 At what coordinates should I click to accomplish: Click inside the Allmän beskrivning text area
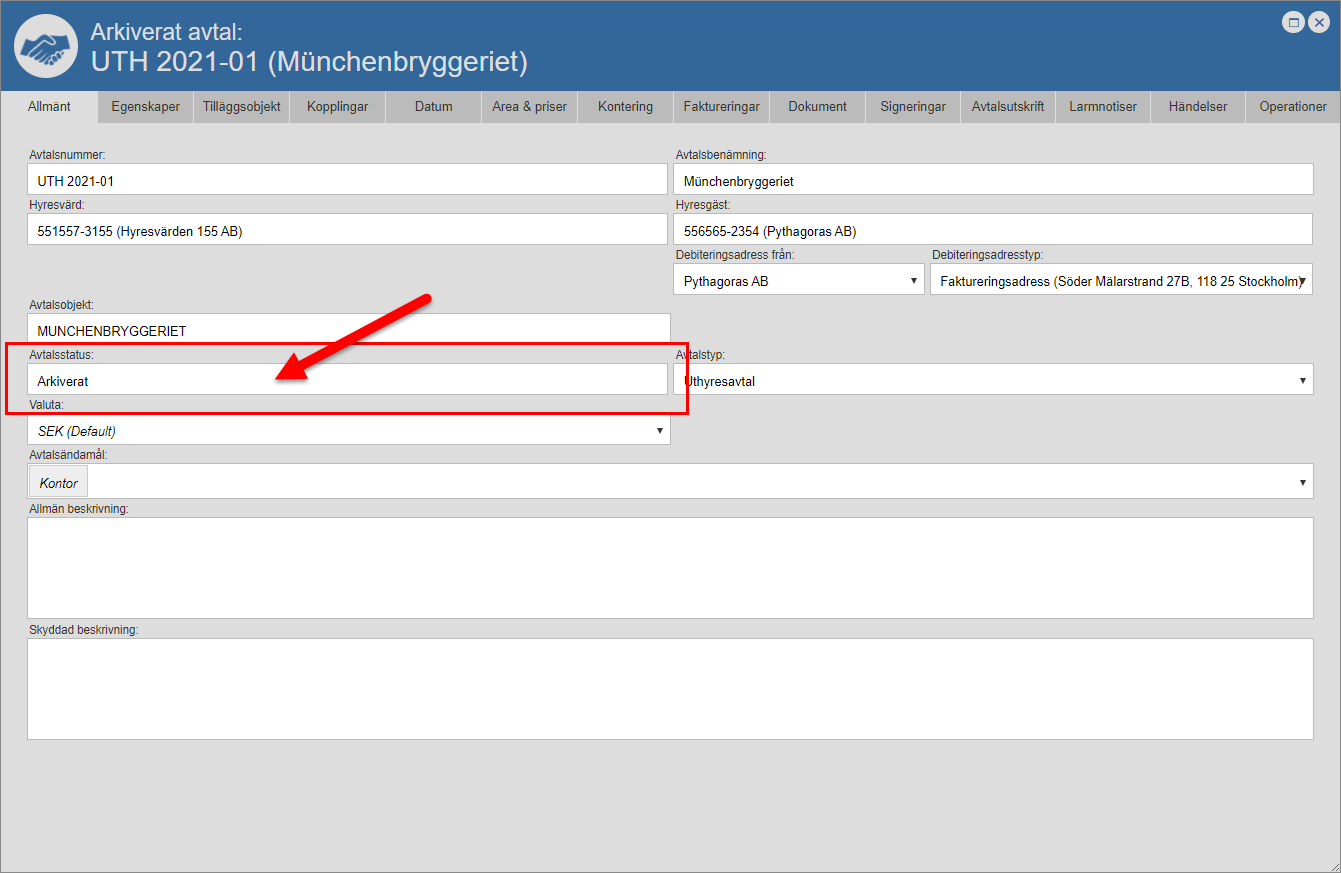pyautogui.click(x=670, y=567)
